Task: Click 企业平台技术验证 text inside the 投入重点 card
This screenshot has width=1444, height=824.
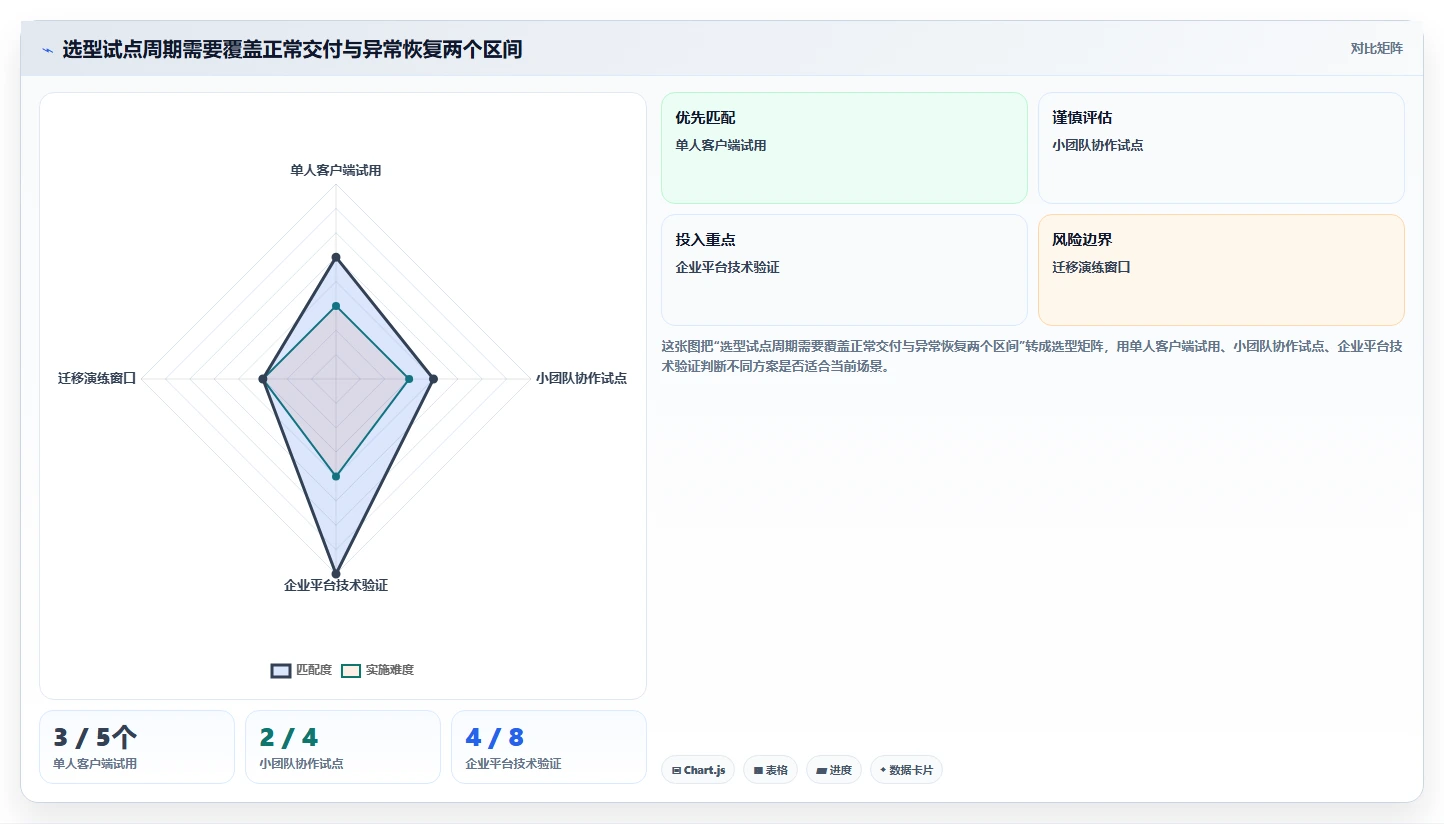Action: 727,267
